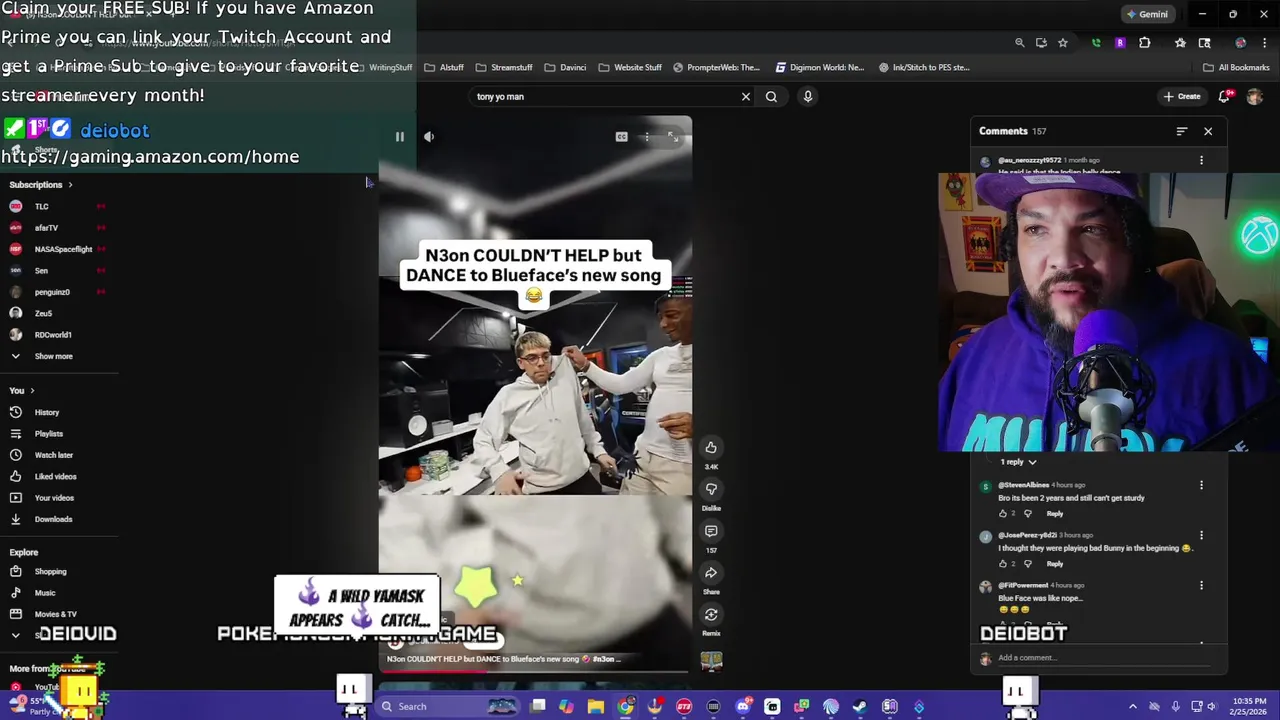Open Liked videos
The width and height of the screenshot is (1280, 720).
[x=55, y=476]
